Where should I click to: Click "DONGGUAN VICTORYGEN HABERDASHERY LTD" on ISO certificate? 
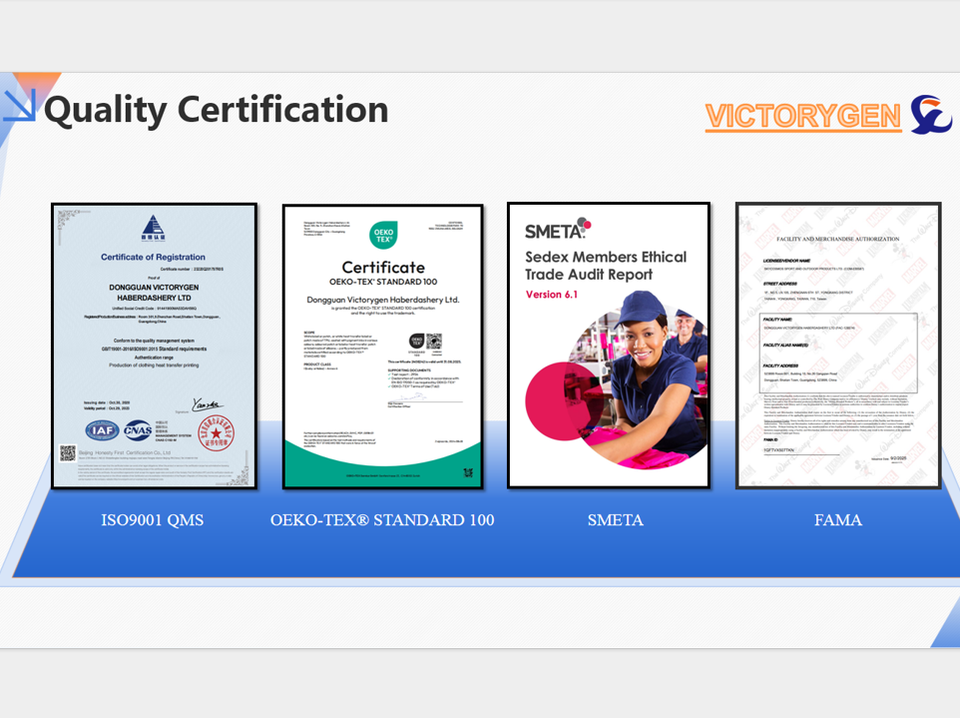154,293
